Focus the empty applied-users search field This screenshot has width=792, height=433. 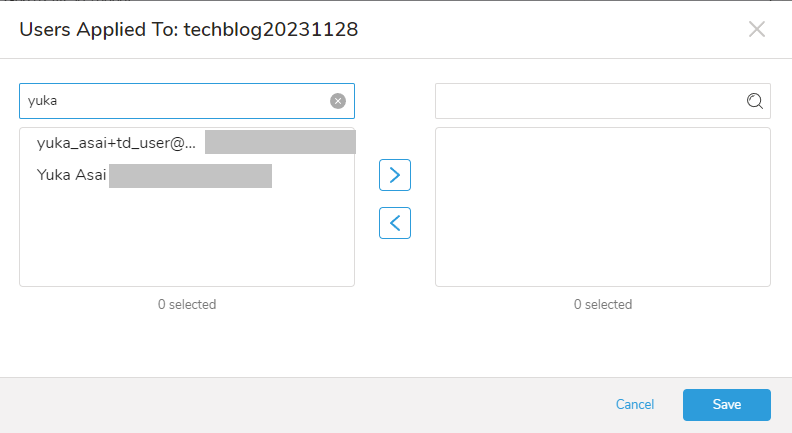click(590, 101)
